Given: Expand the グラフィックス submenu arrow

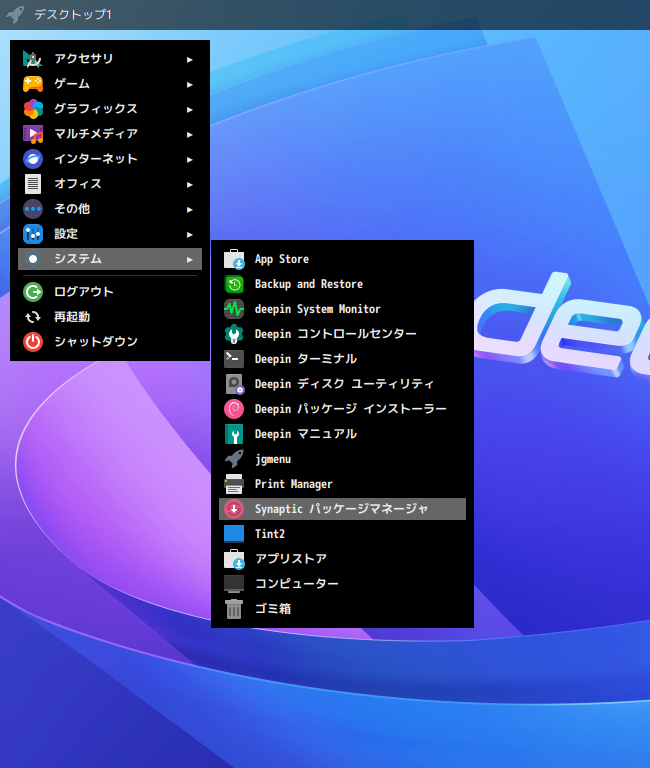Looking at the screenshot, I should [190, 109].
